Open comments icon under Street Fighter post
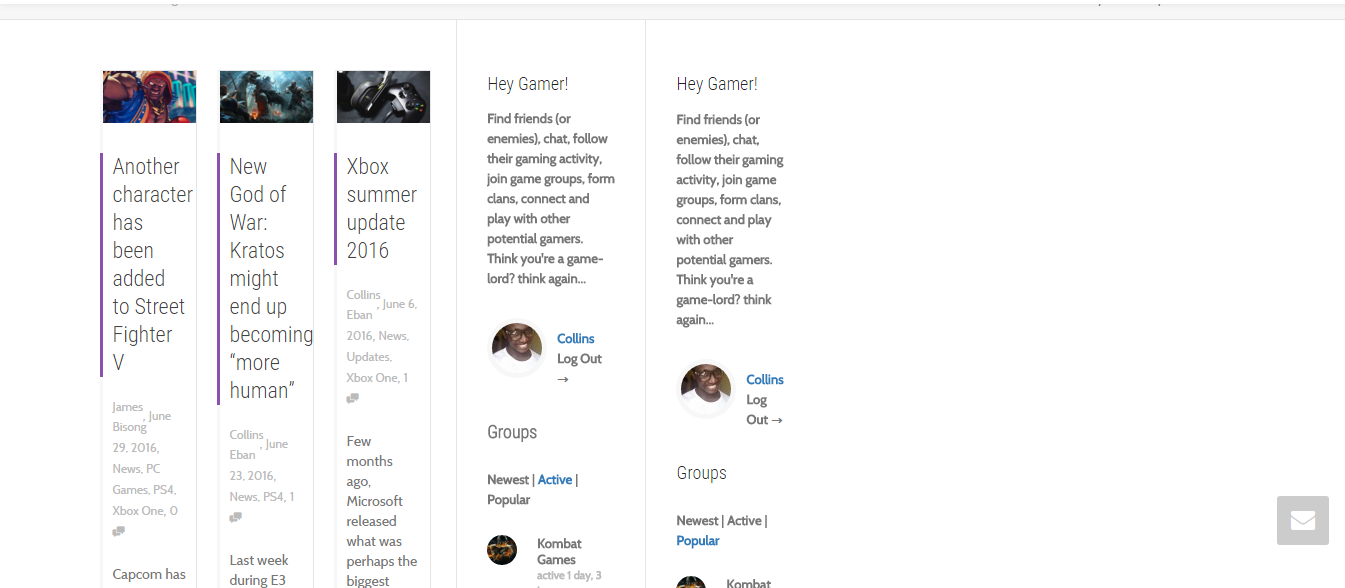 (x=118, y=532)
